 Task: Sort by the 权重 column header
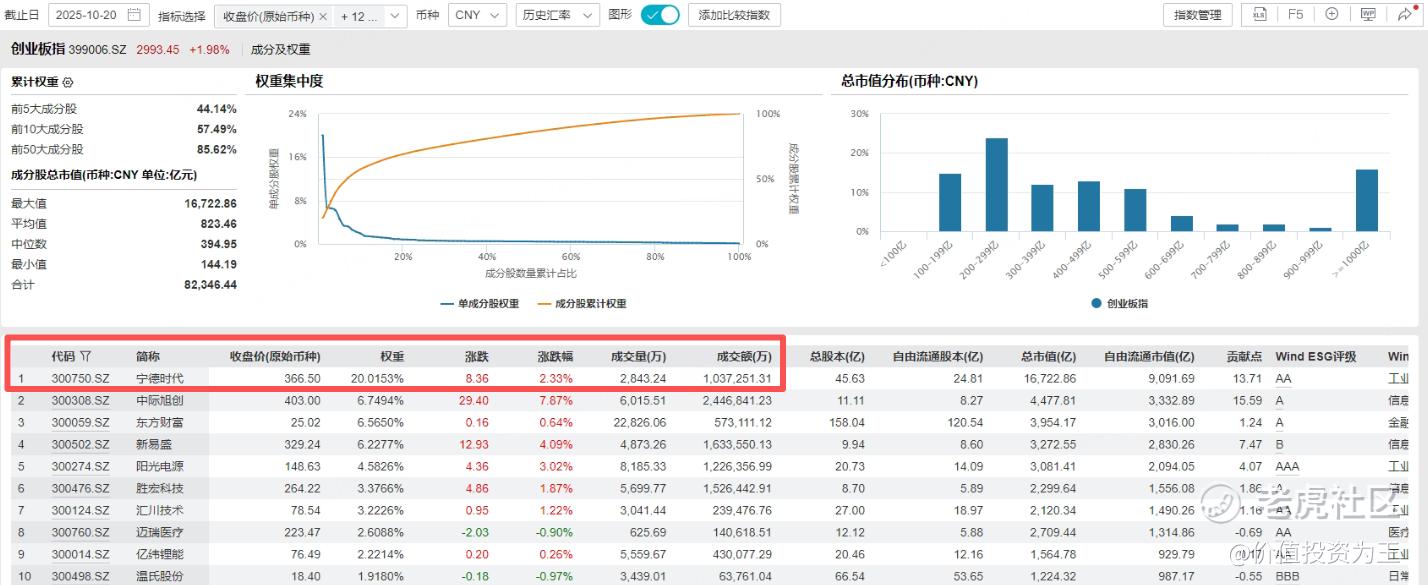coord(392,356)
